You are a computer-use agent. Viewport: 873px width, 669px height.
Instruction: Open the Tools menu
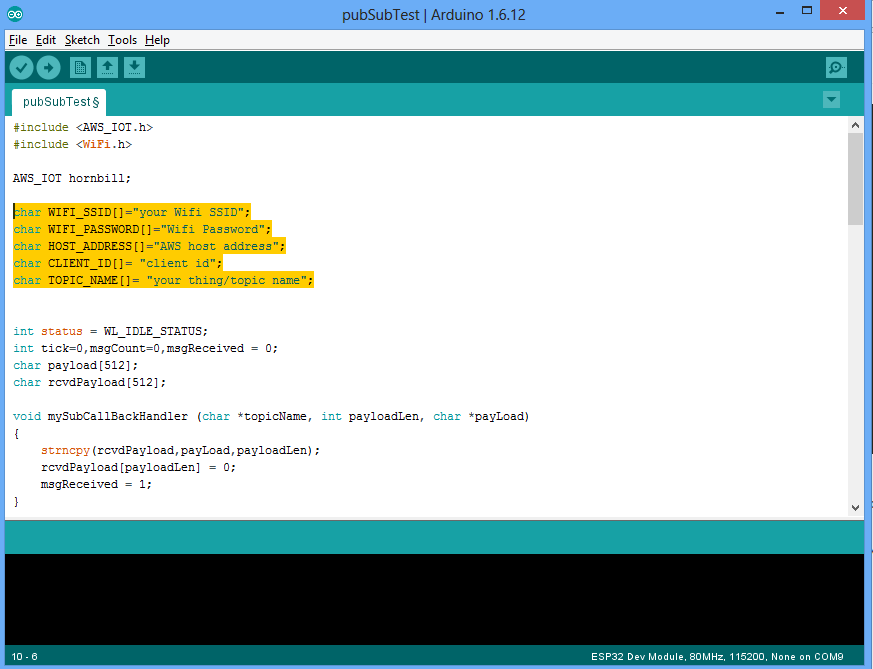pos(122,40)
